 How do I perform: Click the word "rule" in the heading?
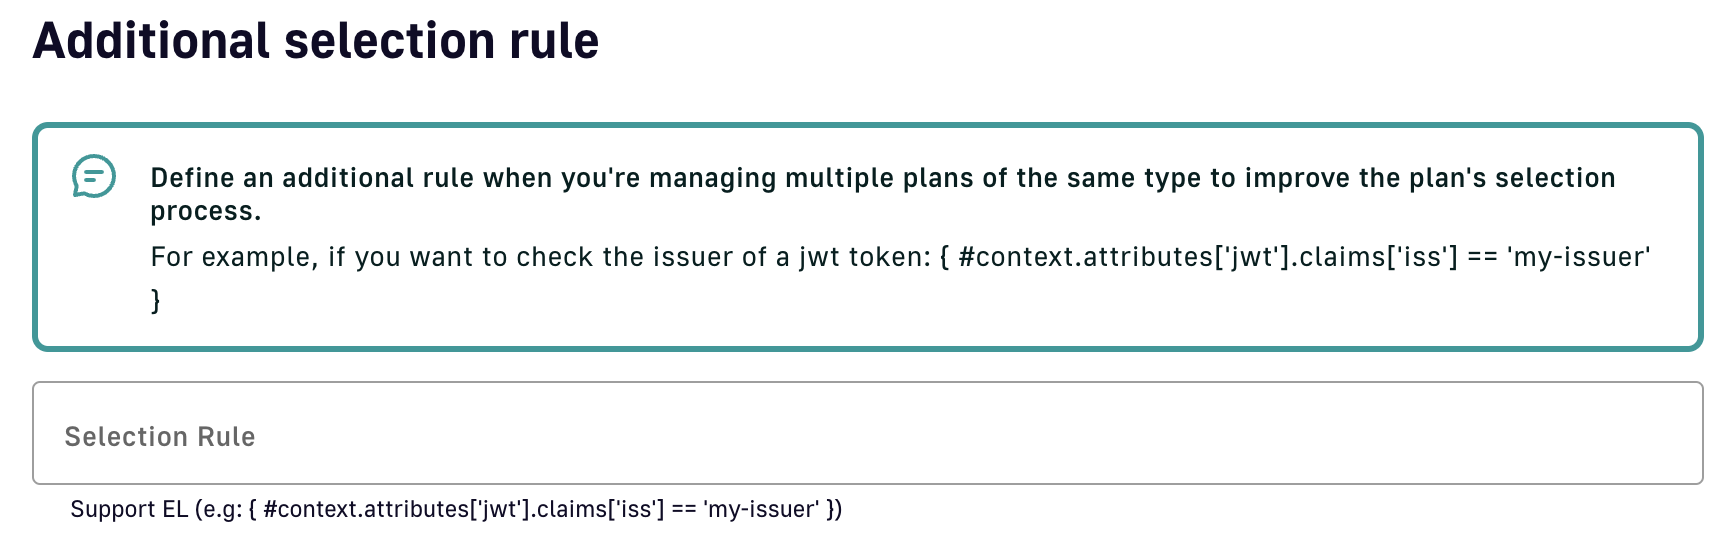[554, 42]
